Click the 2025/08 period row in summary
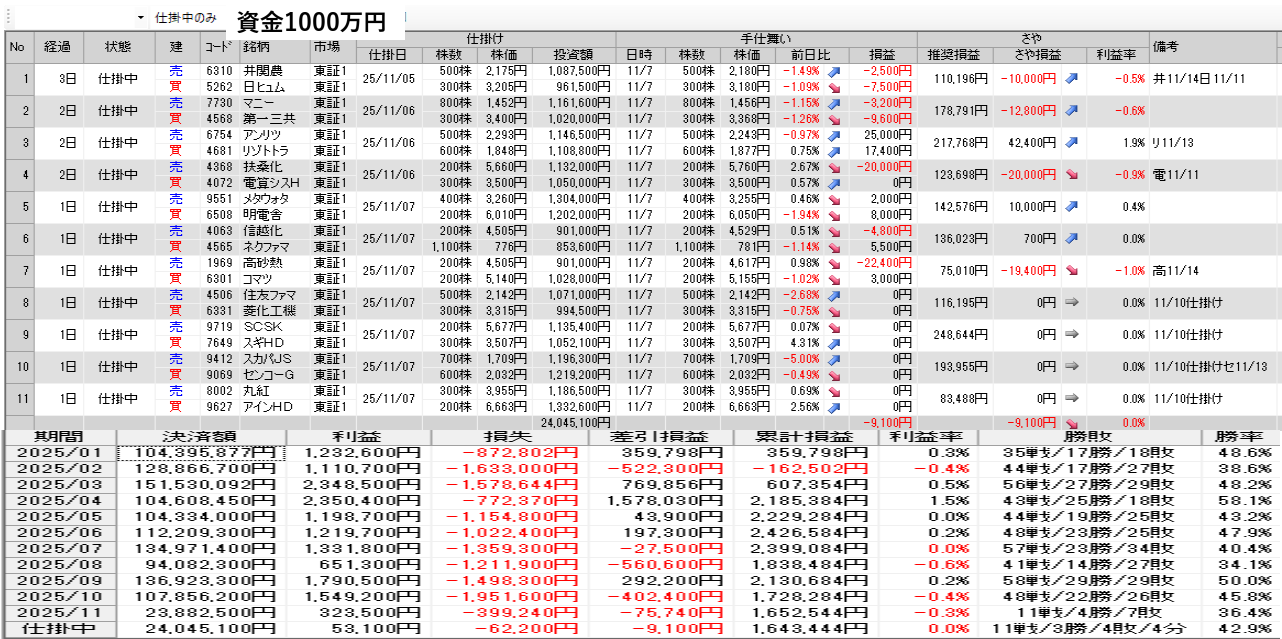Screen dimensions: 1282x639 (60, 565)
